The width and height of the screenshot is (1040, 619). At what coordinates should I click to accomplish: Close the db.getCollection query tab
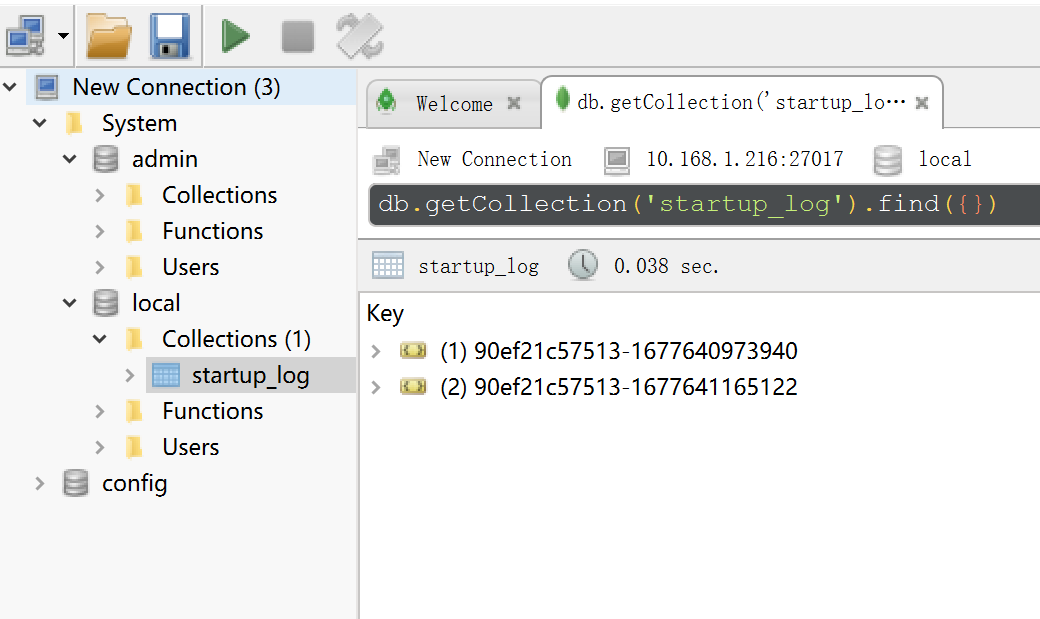(x=922, y=103)
